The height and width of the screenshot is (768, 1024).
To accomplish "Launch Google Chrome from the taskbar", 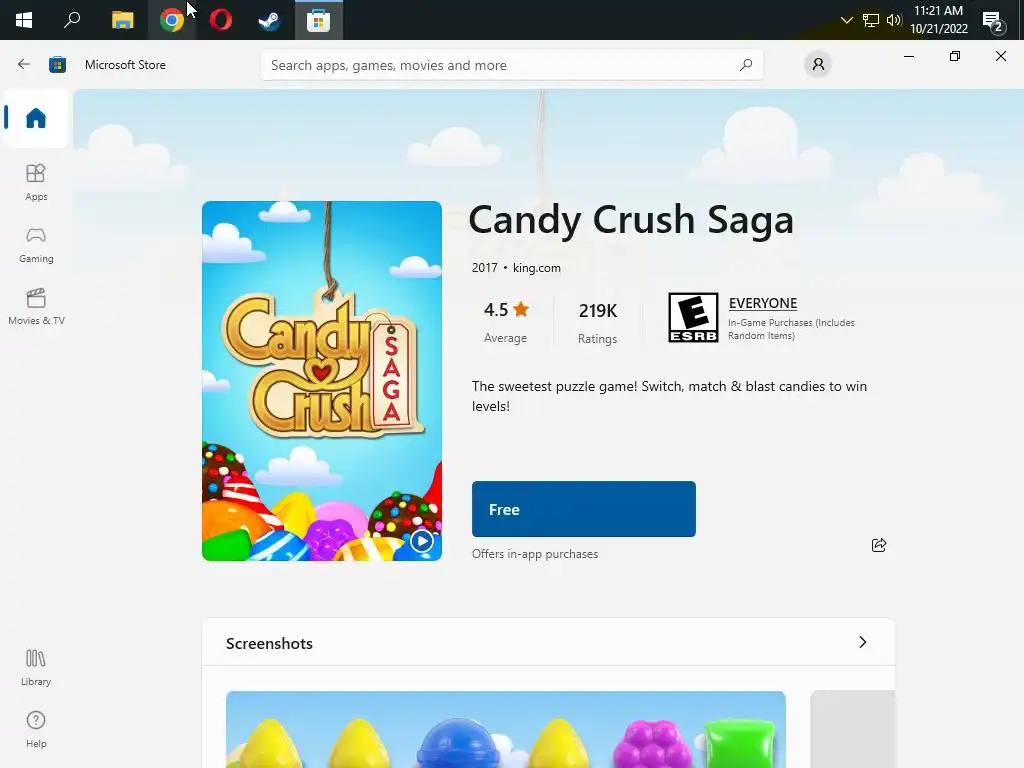I will coord(172,20).
